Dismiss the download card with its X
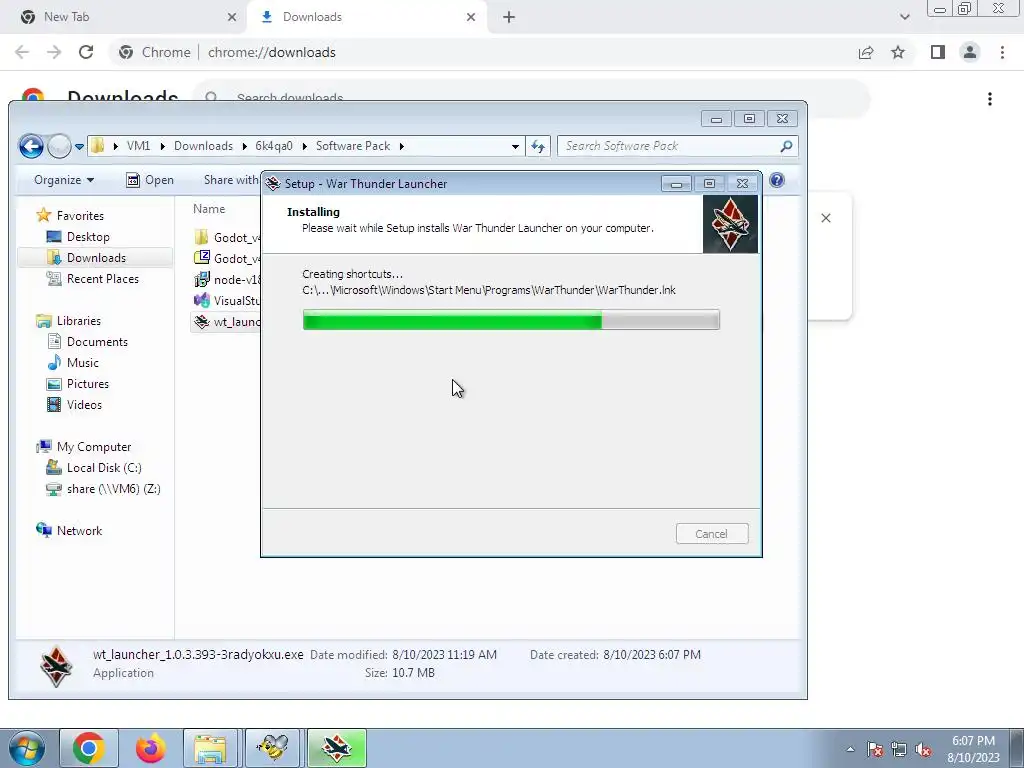This screenshot has width=1024, height=768. (825, 218)
